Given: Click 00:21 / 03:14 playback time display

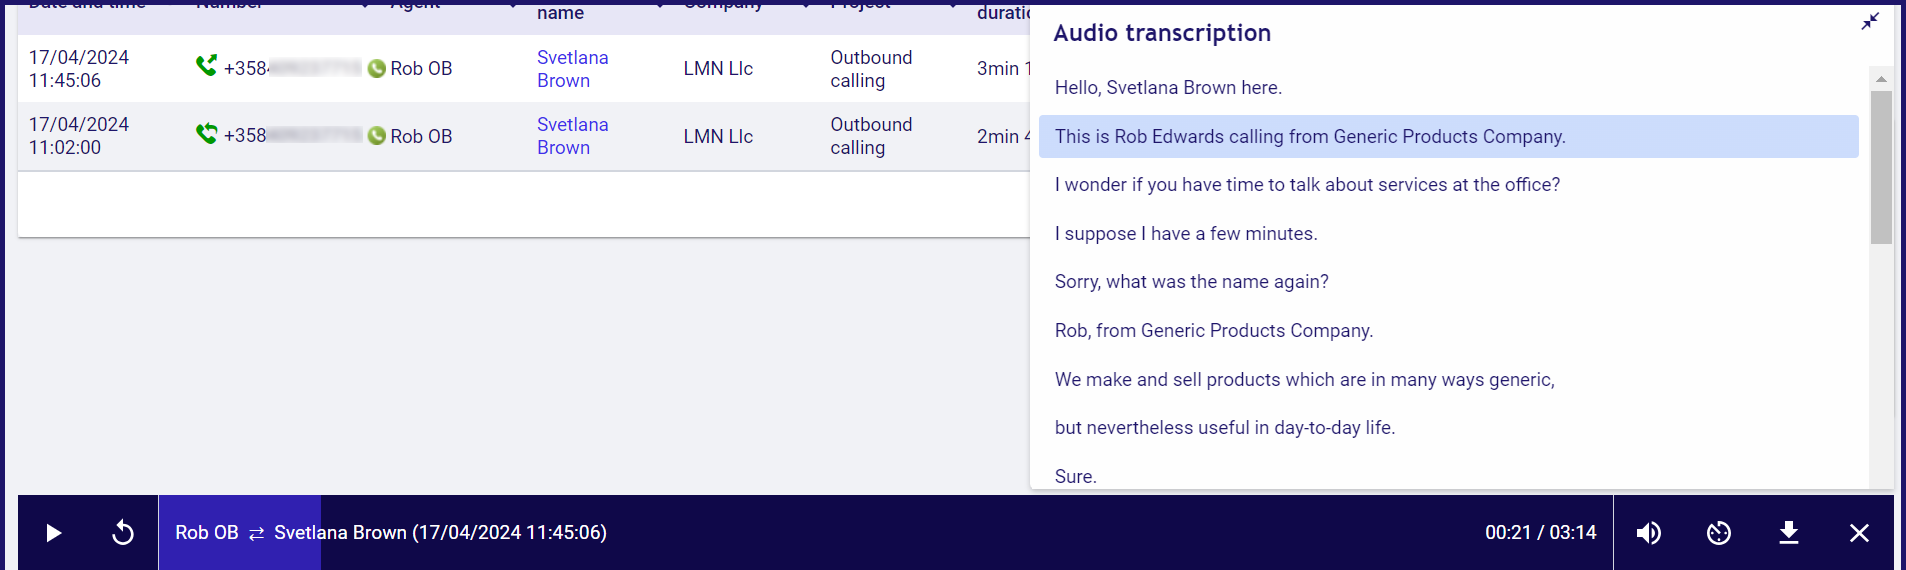Looking at the screenshot, I should (x=1540, y=533).
